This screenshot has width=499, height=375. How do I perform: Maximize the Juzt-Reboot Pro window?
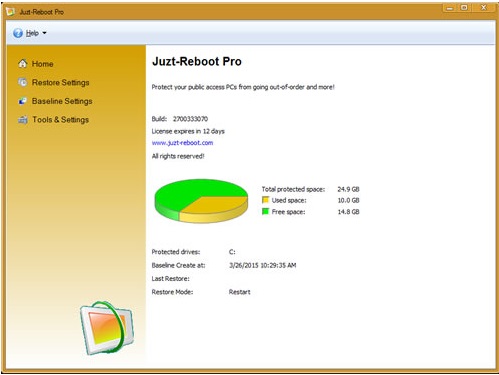(x=464, y=8)
